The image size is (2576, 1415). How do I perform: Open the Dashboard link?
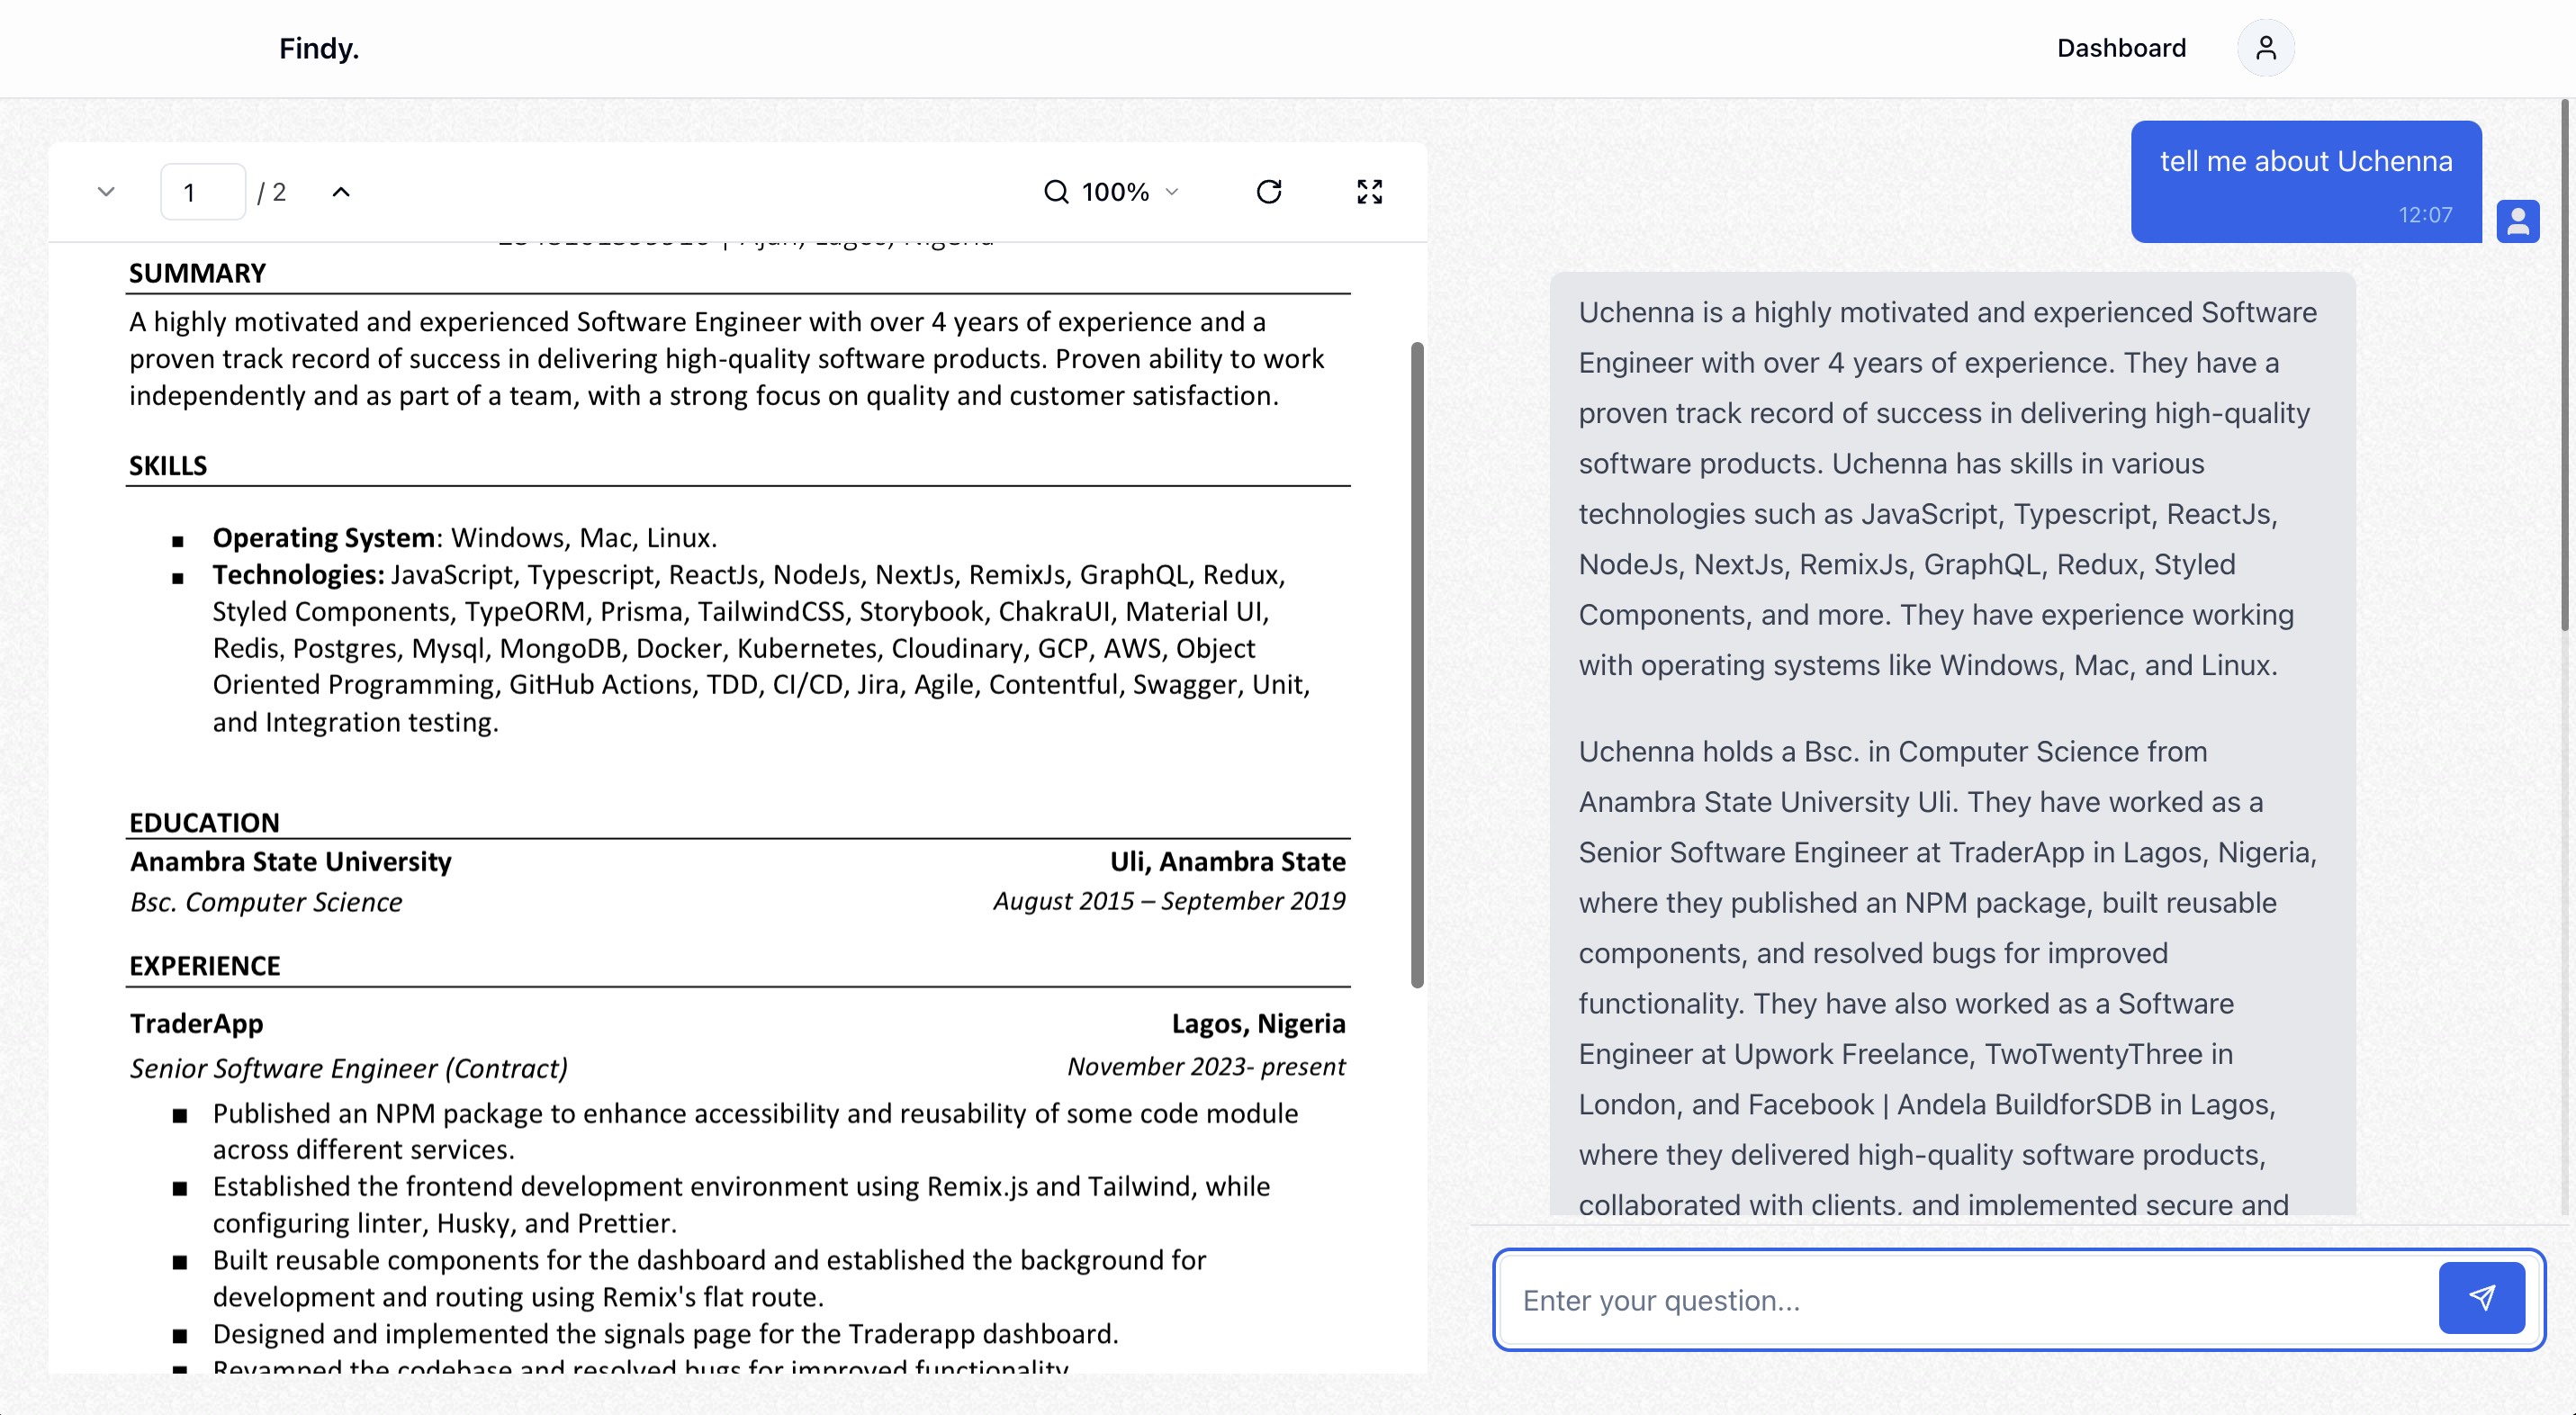click(2121, 48)
